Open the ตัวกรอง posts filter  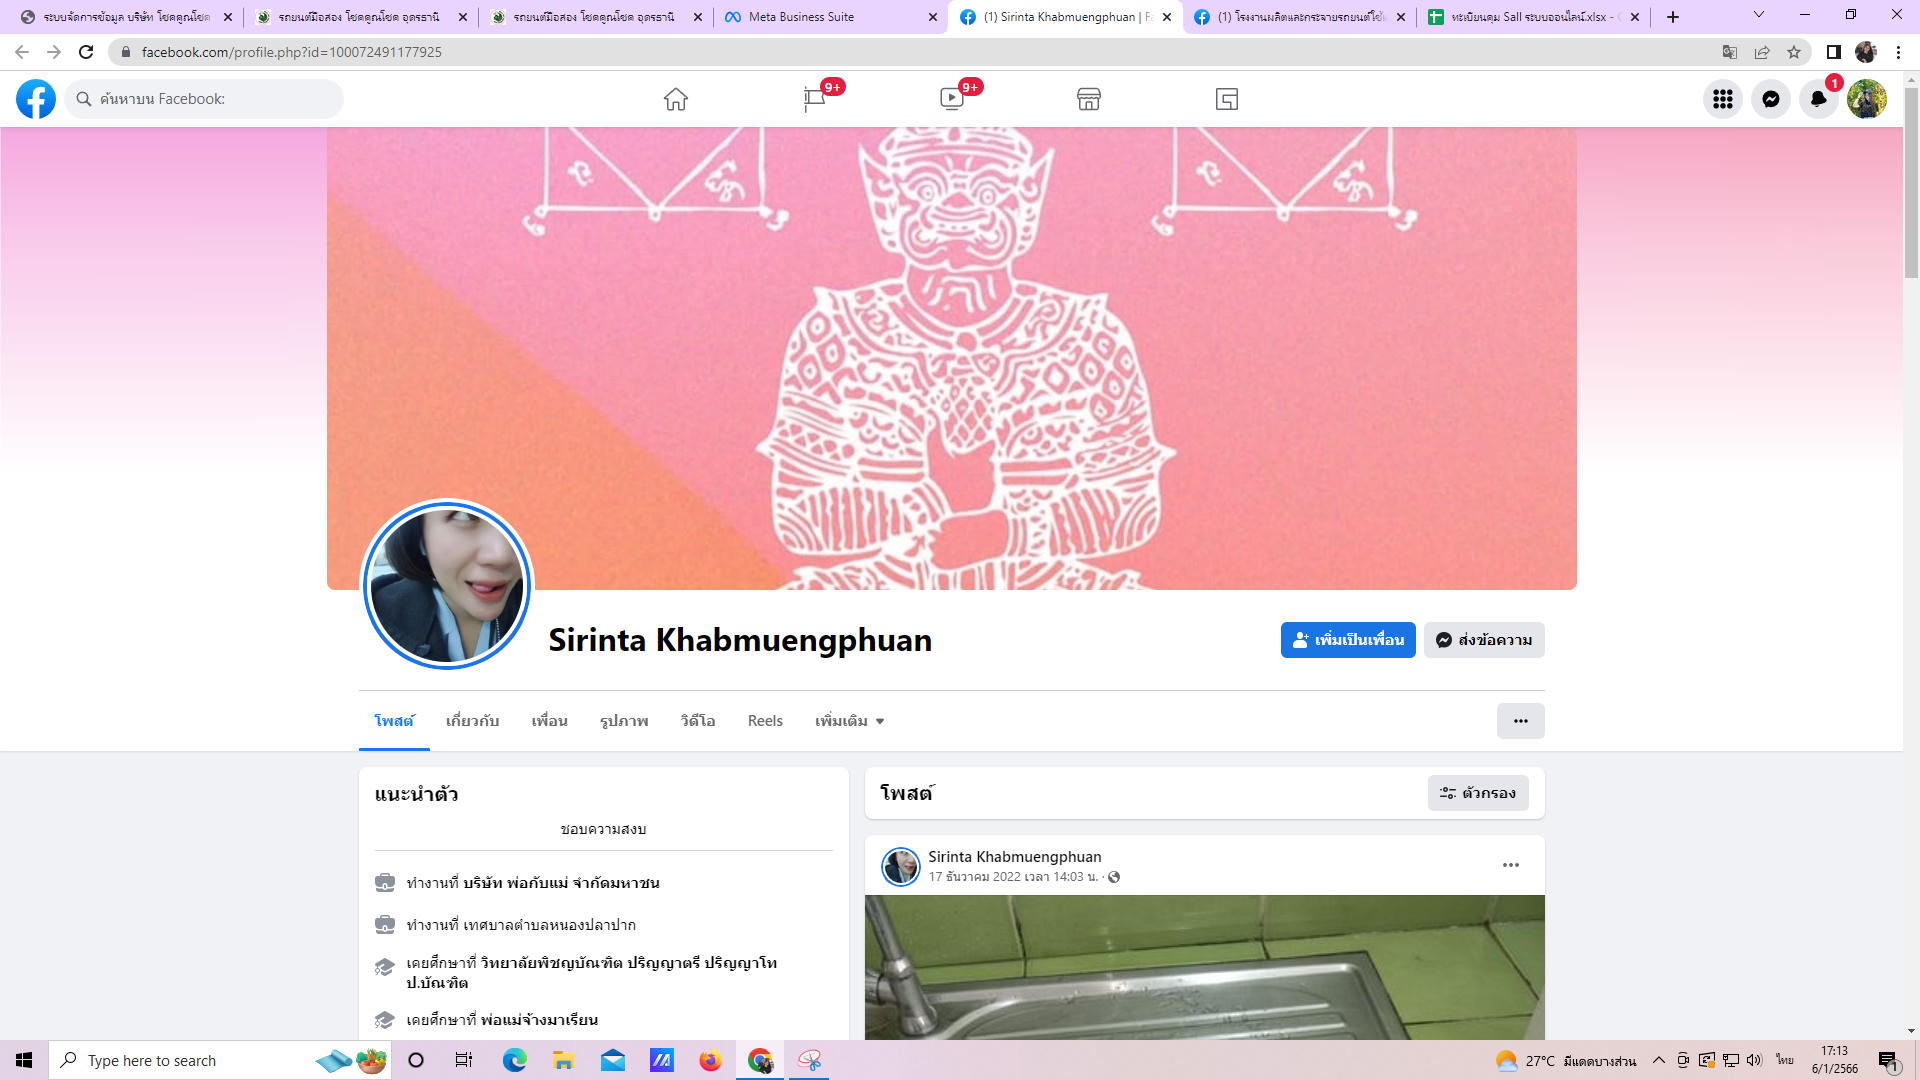click(x=1477, y=793)
